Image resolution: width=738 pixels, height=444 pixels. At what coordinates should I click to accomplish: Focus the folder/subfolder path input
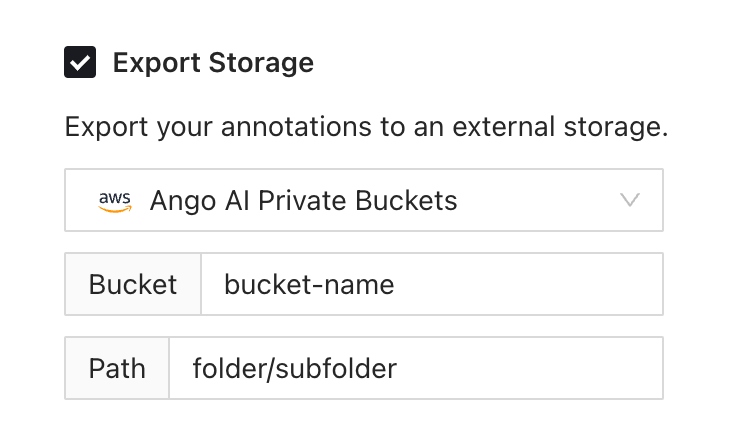coord(415,368)
